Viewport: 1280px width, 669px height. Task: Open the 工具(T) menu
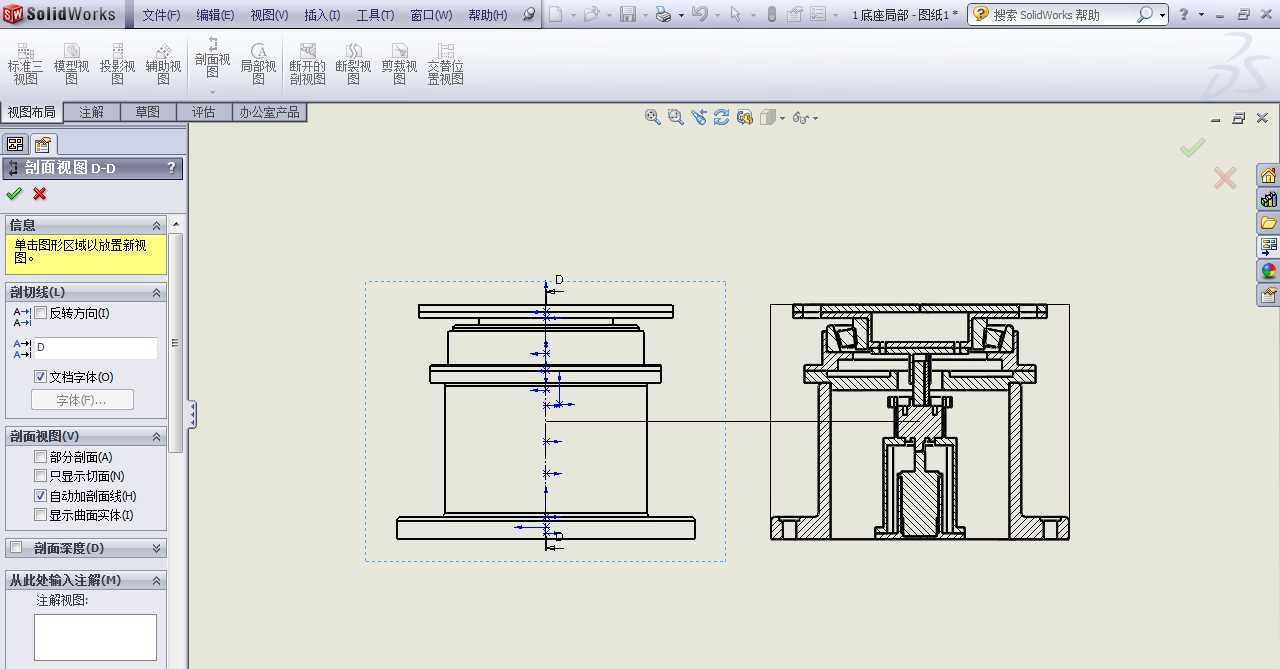tap(375, 15)
